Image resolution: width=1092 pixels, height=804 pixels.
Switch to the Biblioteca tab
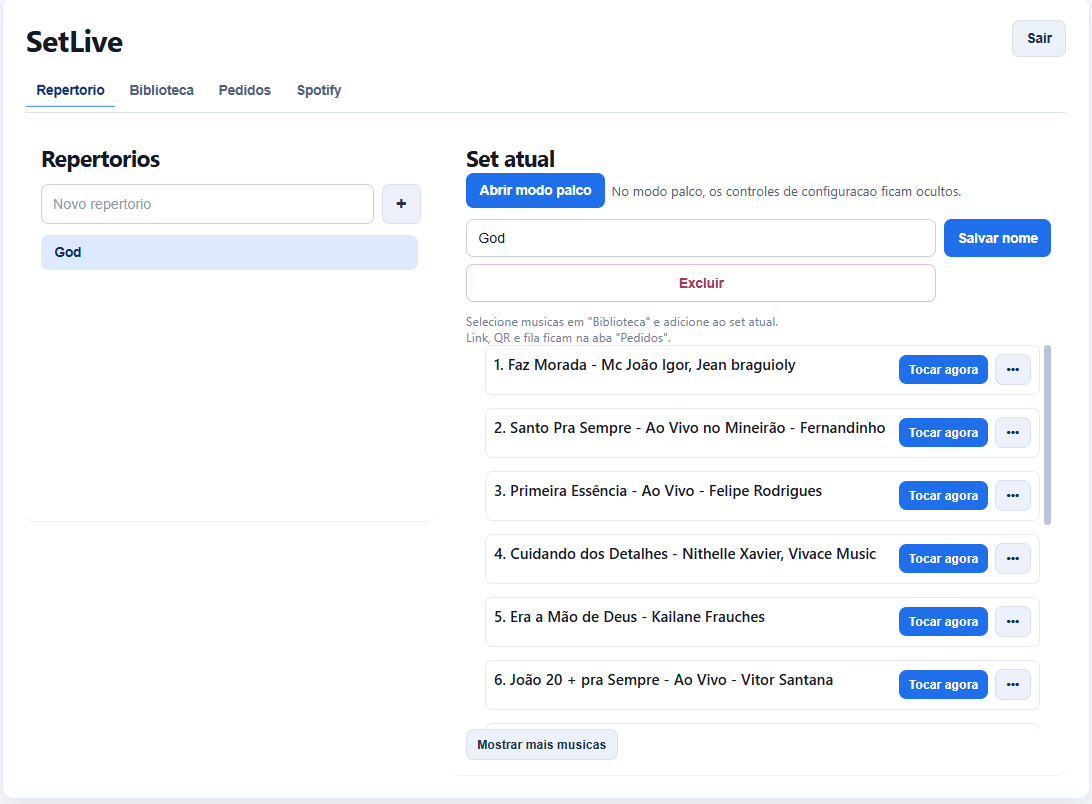(161, 90)
